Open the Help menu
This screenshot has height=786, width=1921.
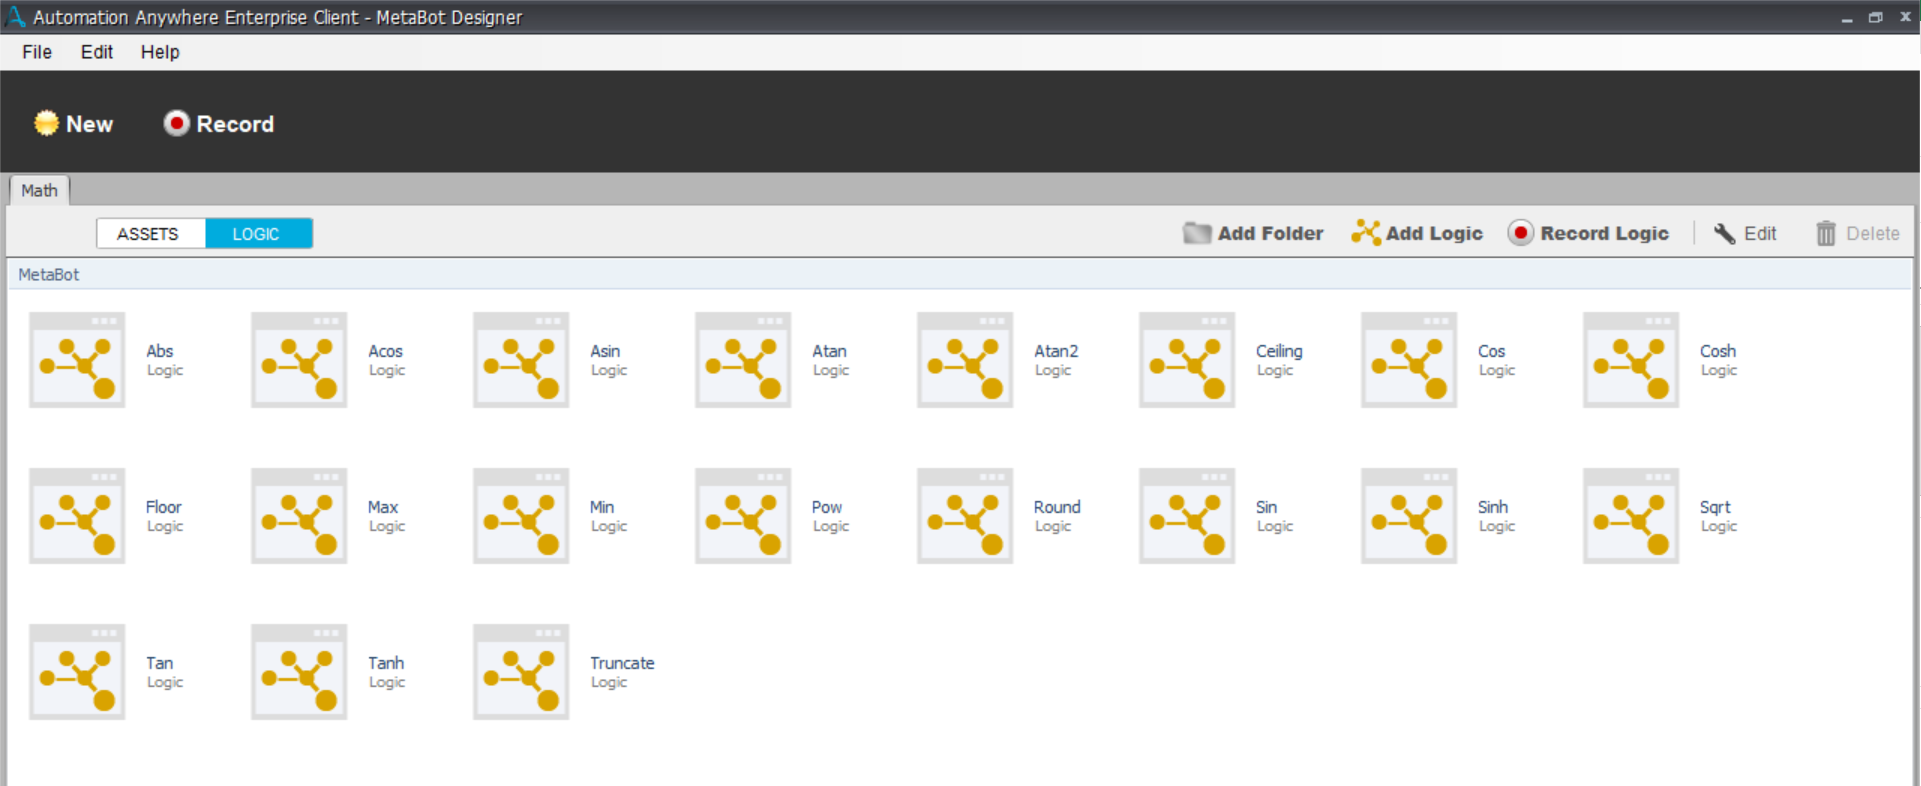(160, 52)
